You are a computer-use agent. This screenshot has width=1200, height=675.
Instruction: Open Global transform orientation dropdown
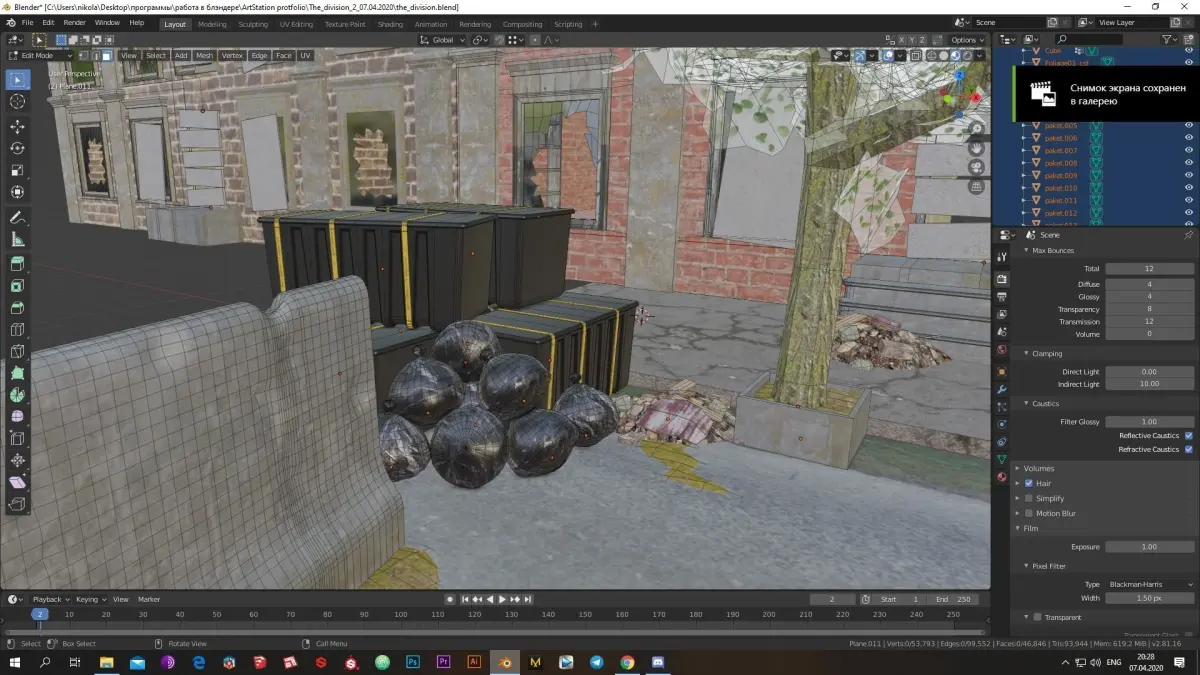pyautogui.click(x=441, y=40)
